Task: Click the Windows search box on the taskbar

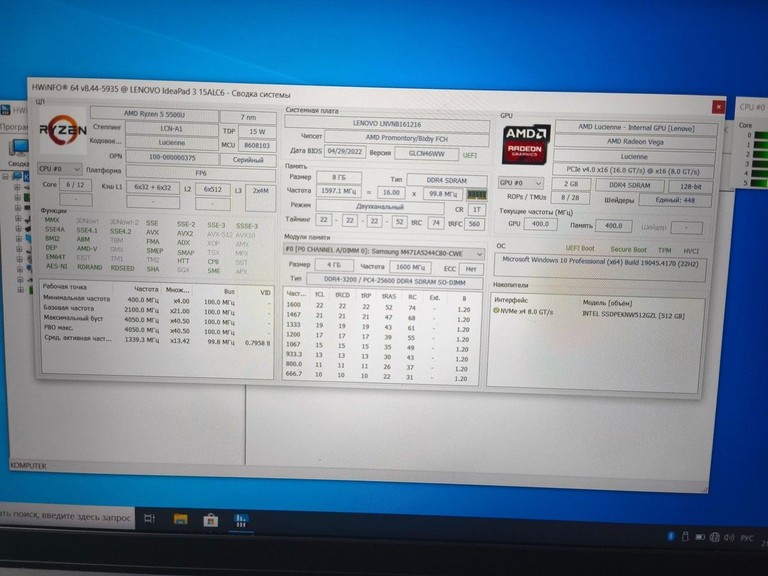Action: coord(66,516)
